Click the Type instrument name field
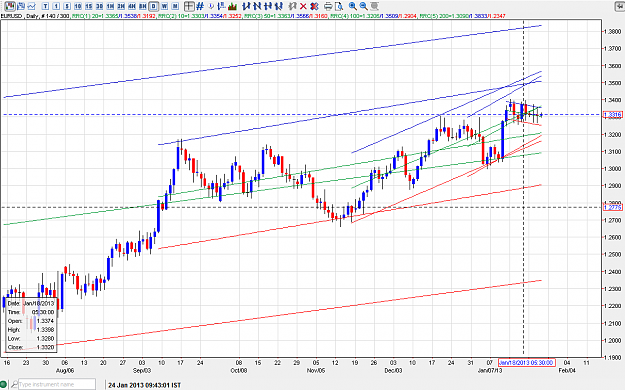625x390 pixels. 57,384
